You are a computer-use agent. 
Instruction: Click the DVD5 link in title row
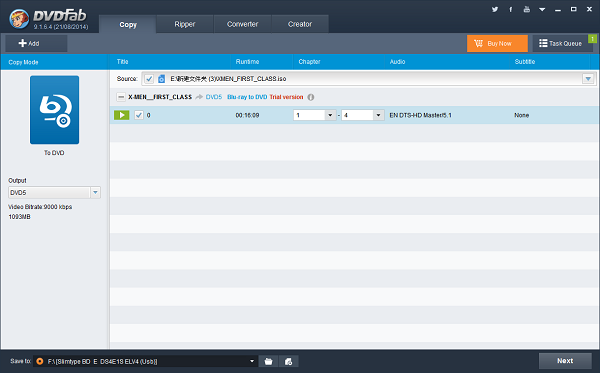coord(214,97)
